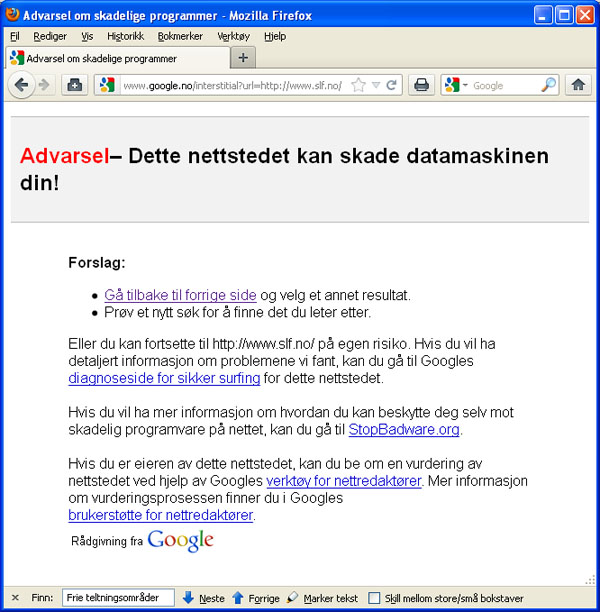Click the Firefox icon in title bar
600x612 pixels.
click(x=12, y=14)
